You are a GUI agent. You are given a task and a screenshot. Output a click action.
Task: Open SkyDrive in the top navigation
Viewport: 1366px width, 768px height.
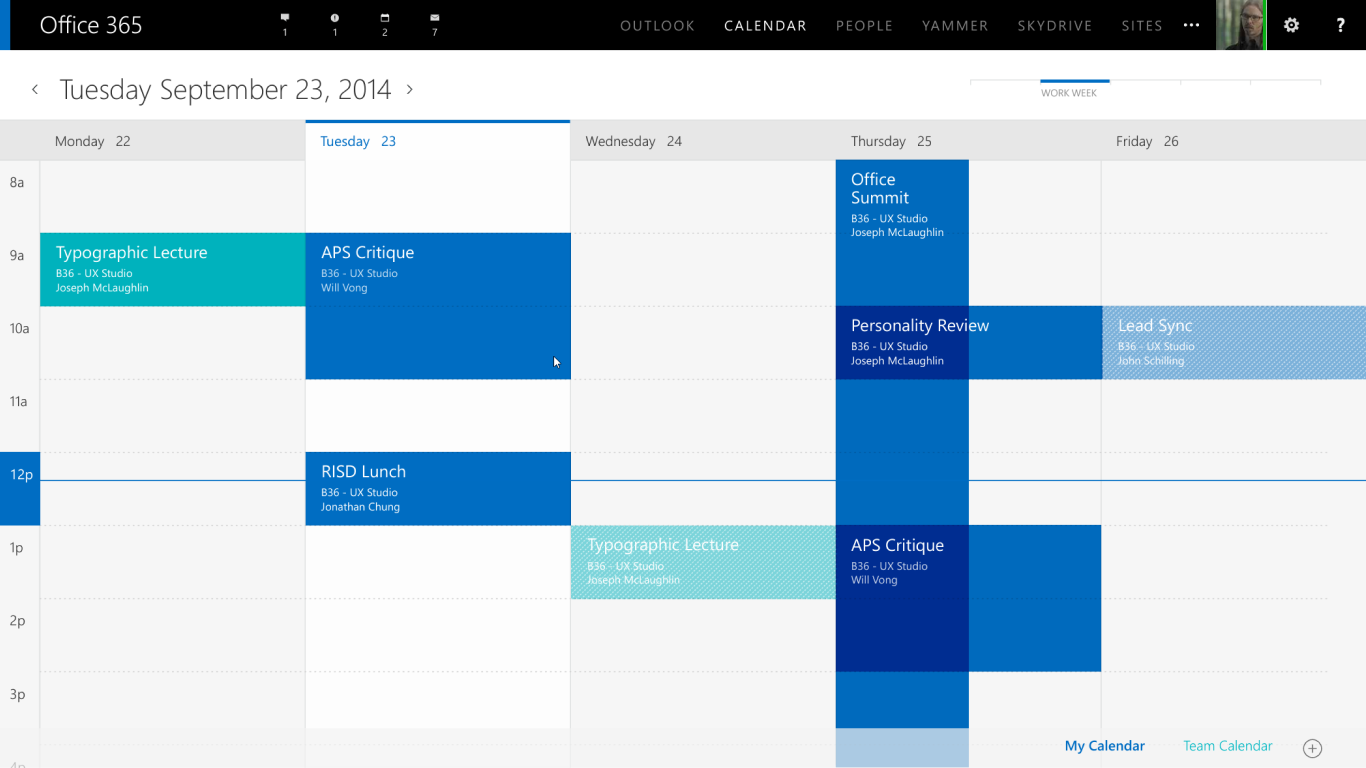coord(1055,26)
